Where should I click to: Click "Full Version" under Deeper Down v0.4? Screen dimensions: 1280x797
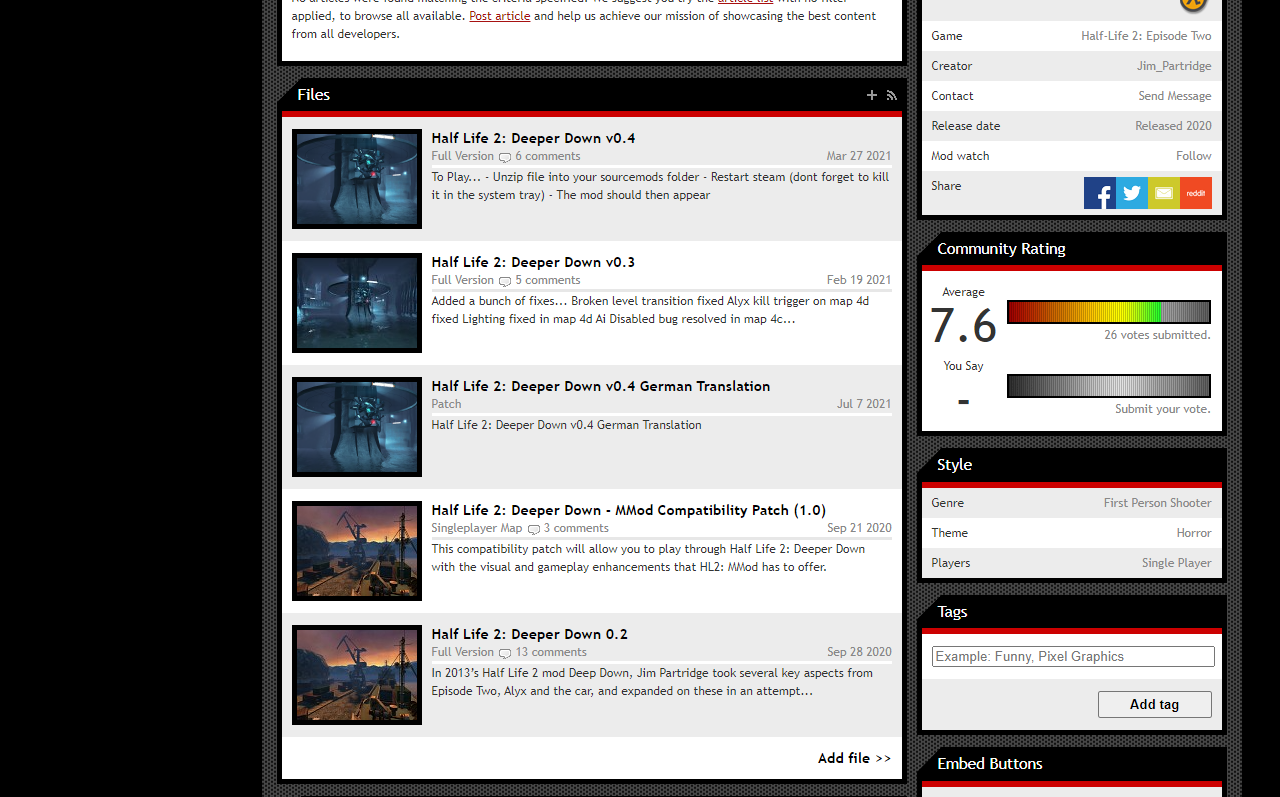pos(463,156)
